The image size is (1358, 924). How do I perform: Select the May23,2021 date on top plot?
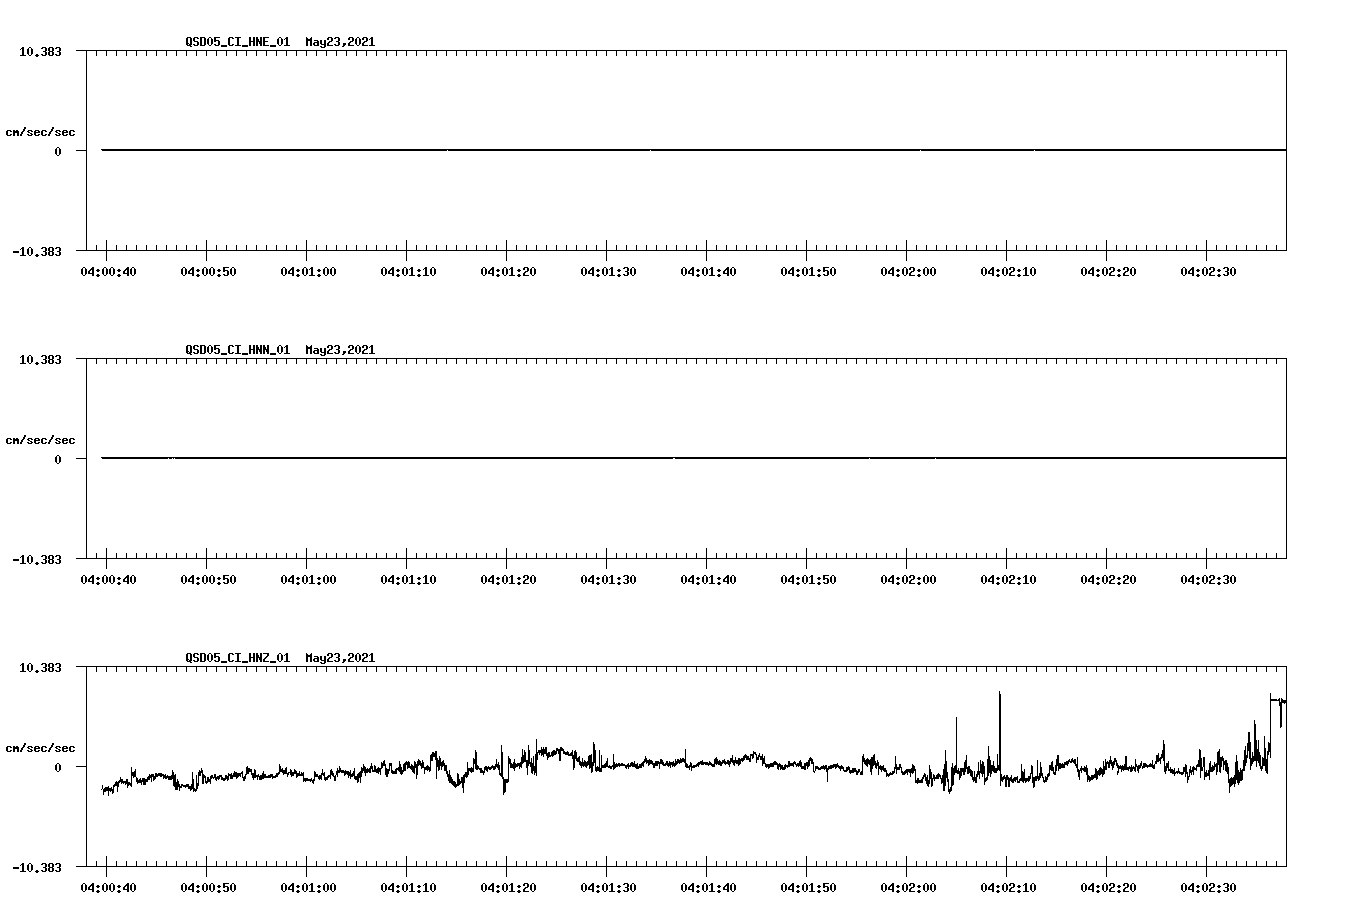click(339, 42)
